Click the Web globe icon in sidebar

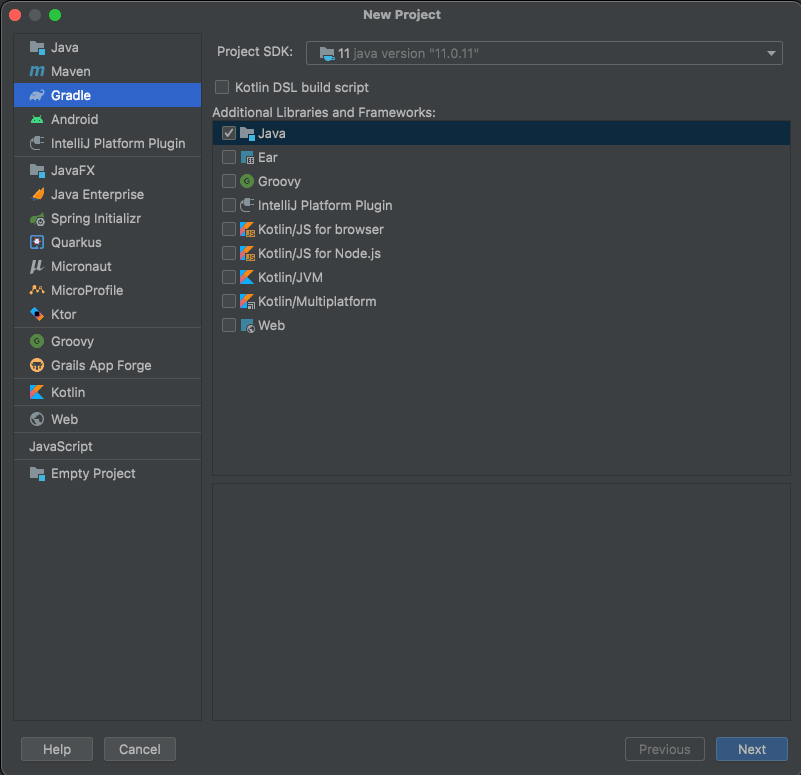pyautogui.click(x=37, y=419)
